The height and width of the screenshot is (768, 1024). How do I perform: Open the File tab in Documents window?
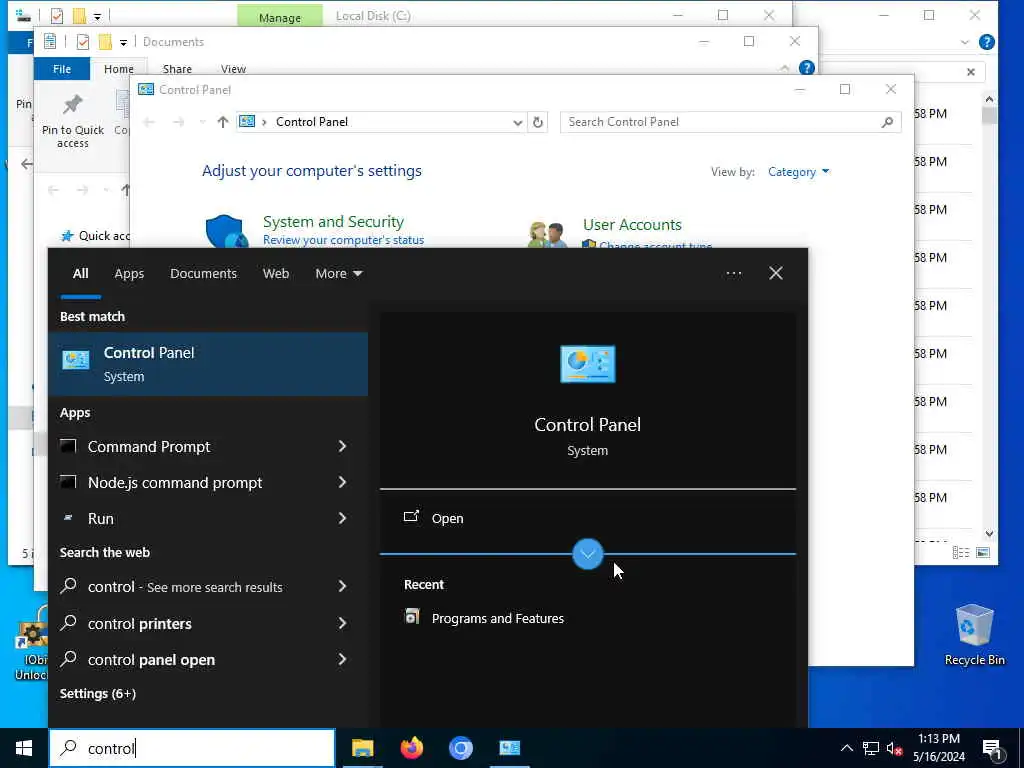(62, 69)
